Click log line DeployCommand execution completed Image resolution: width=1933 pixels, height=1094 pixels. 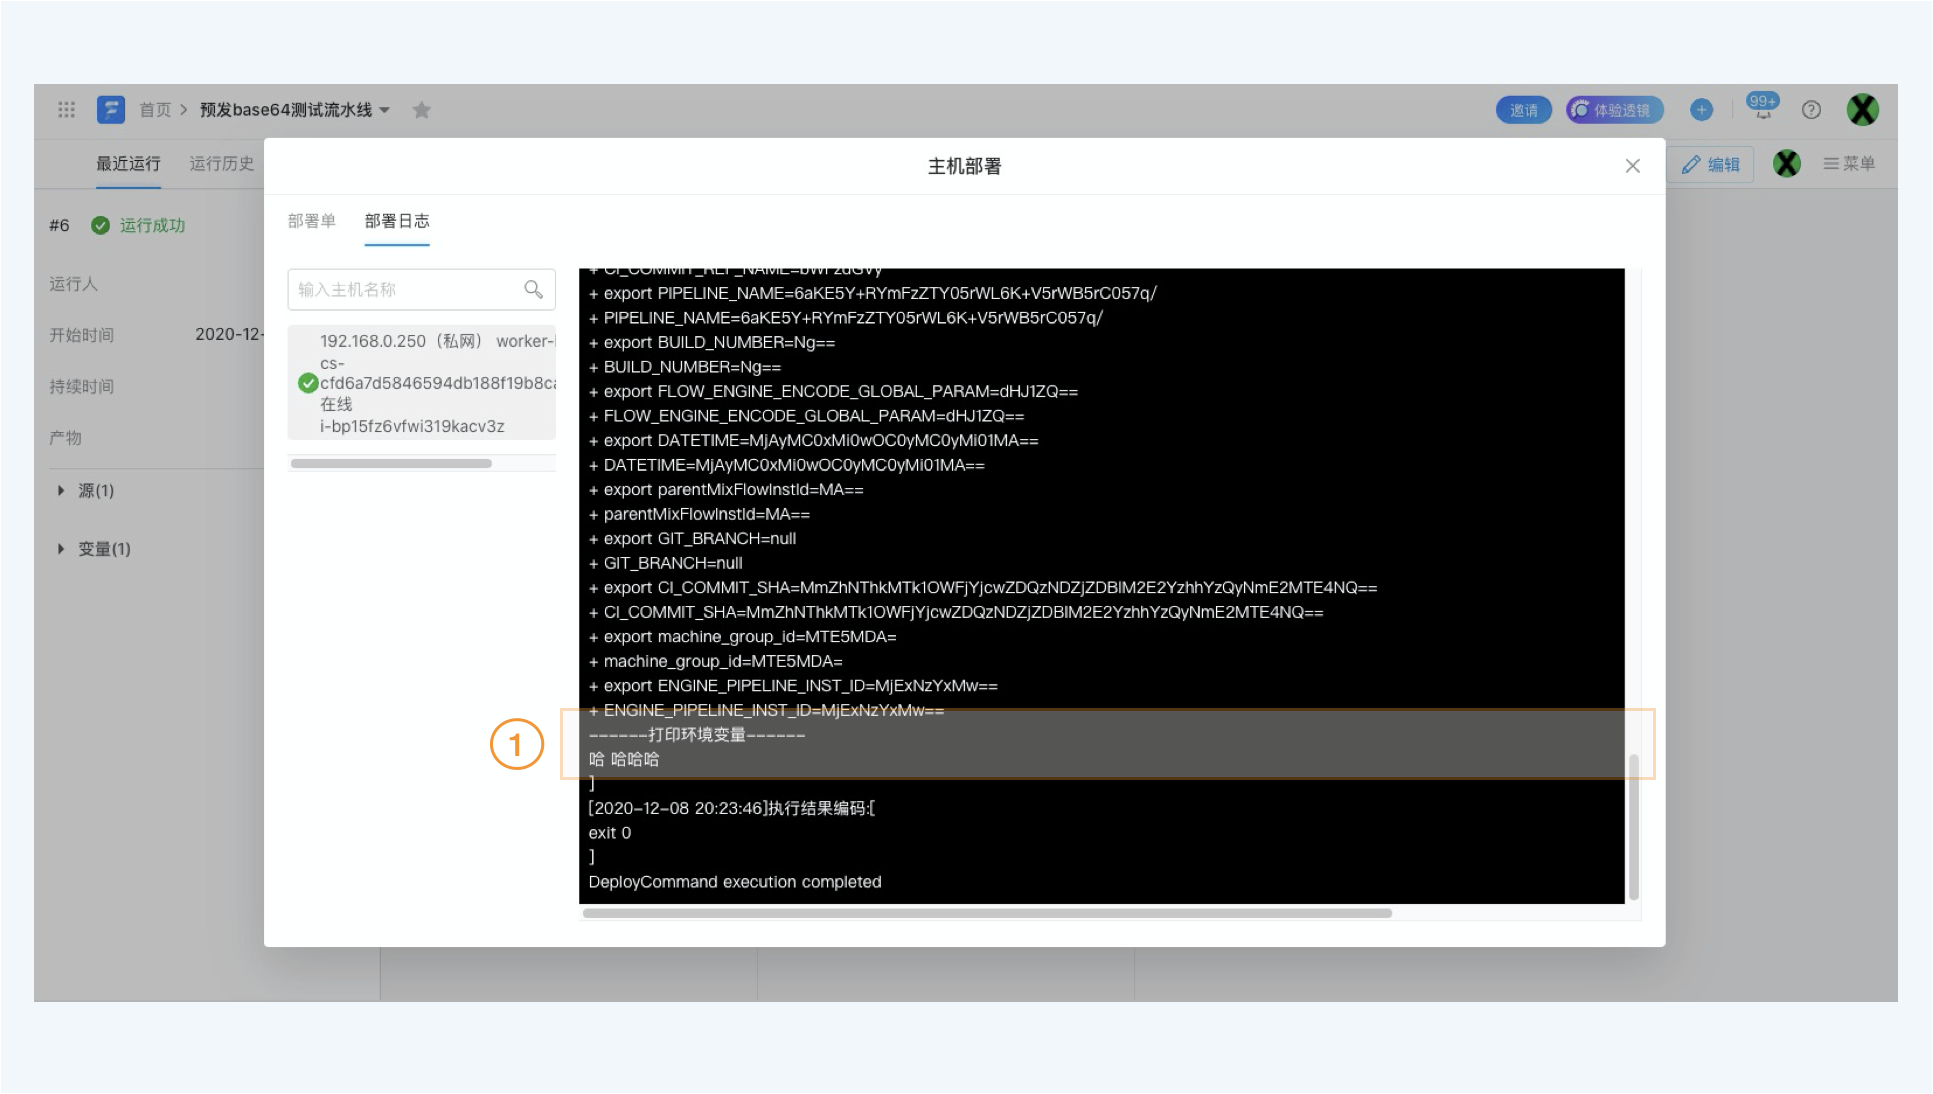[735, 882]
